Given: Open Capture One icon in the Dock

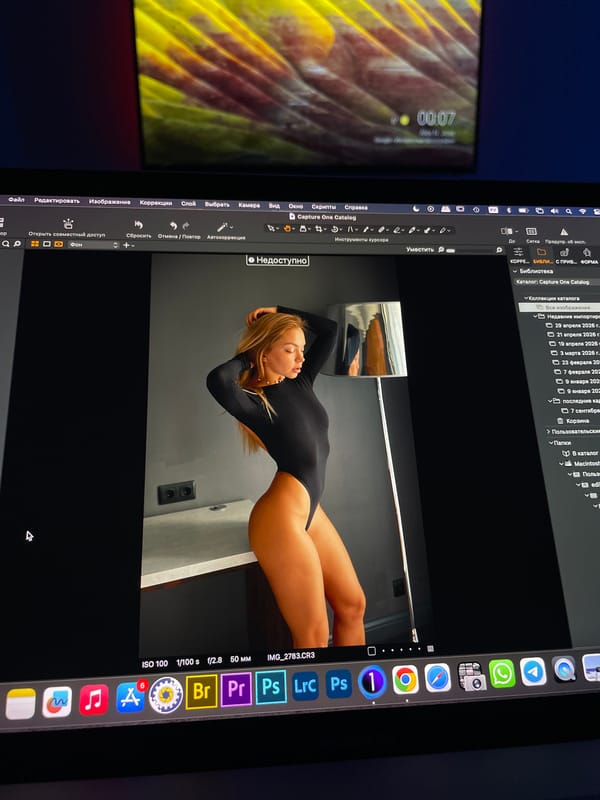Looking at the screenshot, I should click(372, 681).
